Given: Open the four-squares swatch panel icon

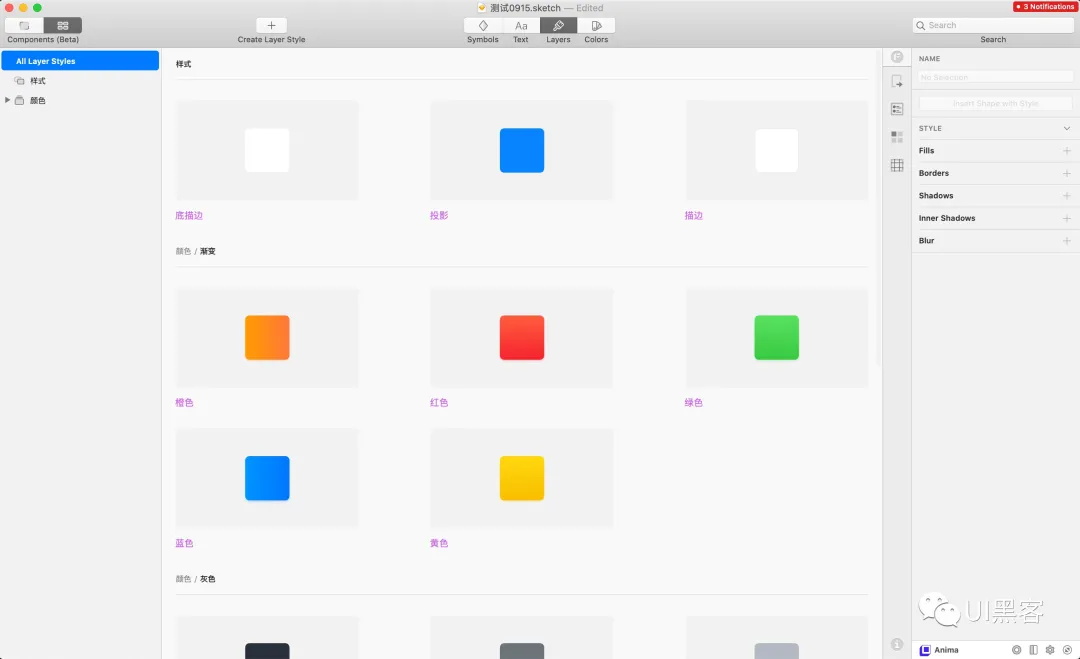Looking at the screenshot, I should (897, 137).
